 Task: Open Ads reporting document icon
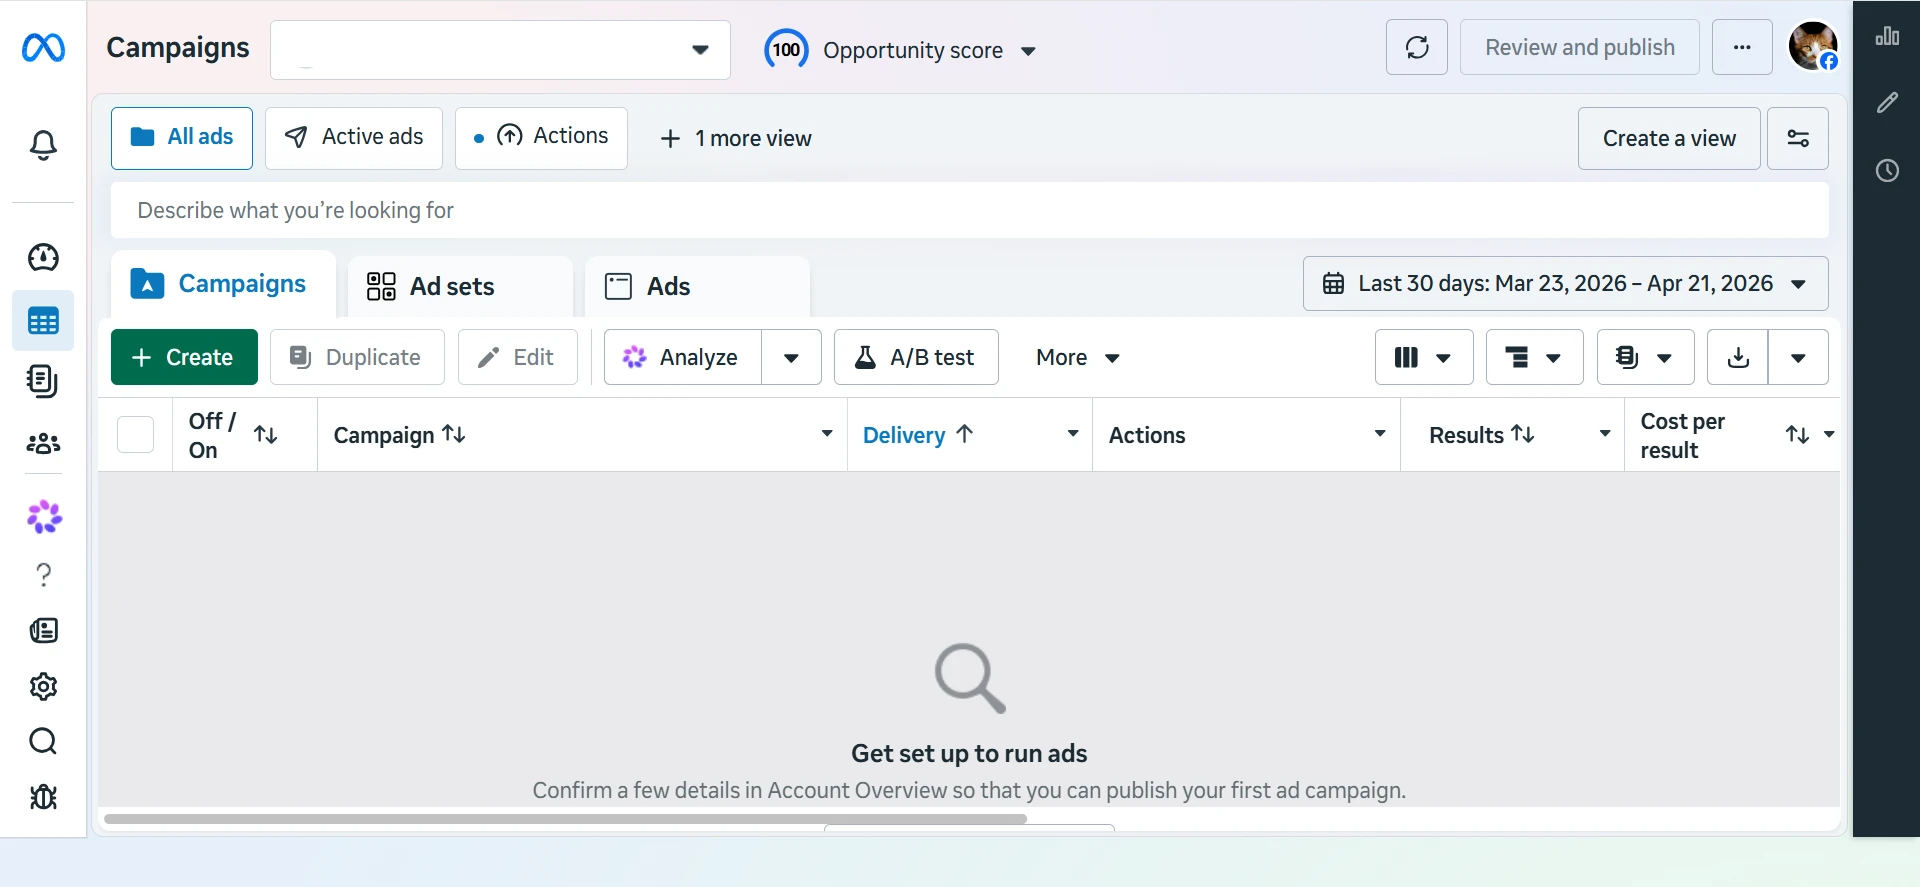click(43, 381)
